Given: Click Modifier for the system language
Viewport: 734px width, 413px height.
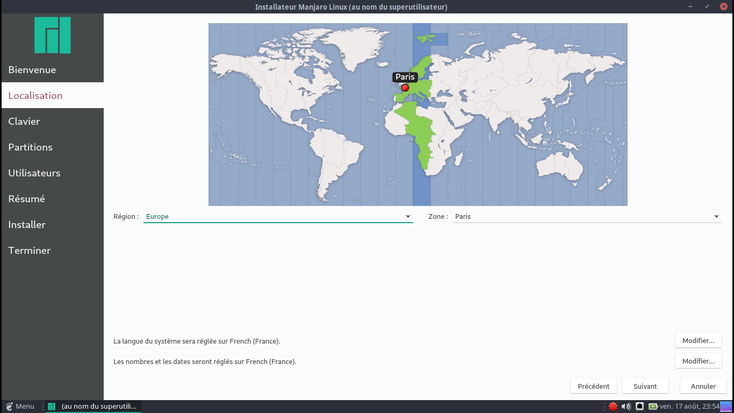Looking at the screenshot, I should click(698, 340).
